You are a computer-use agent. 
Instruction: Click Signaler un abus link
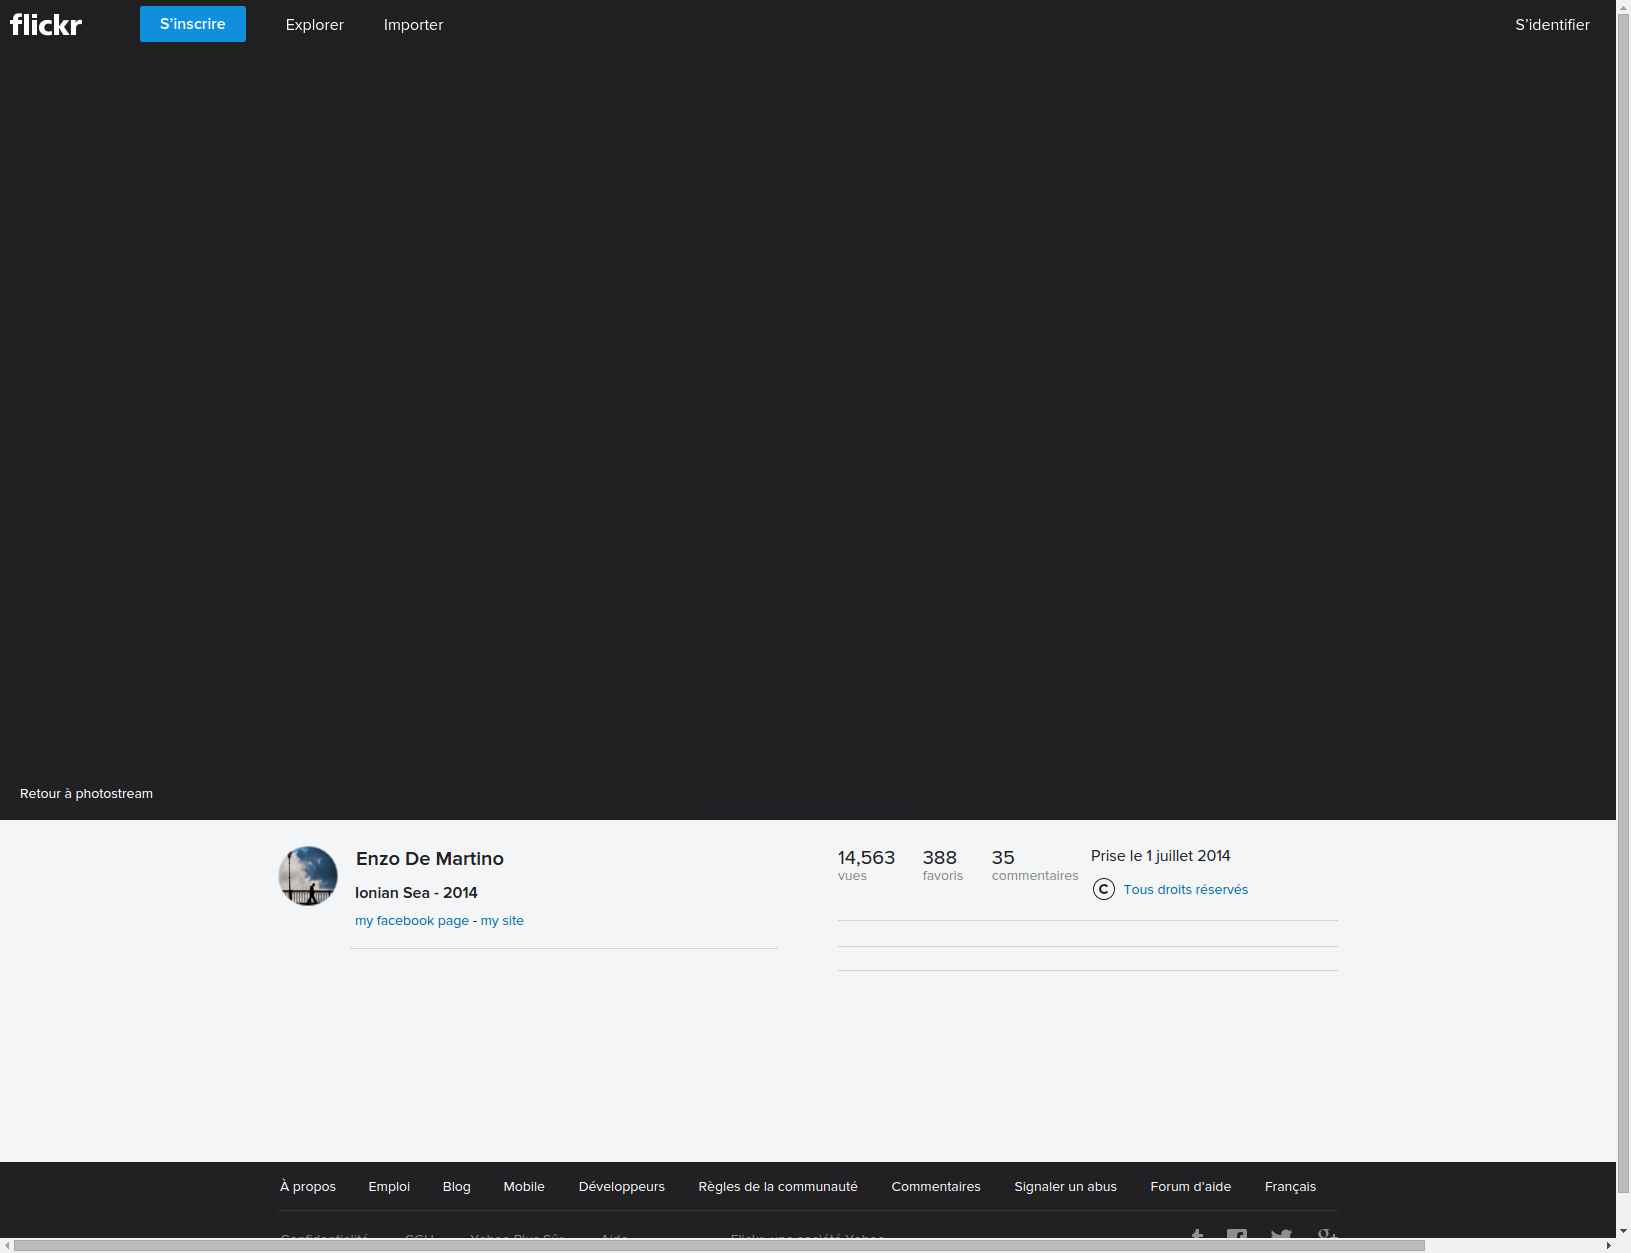click(x=1065, y=1187)
